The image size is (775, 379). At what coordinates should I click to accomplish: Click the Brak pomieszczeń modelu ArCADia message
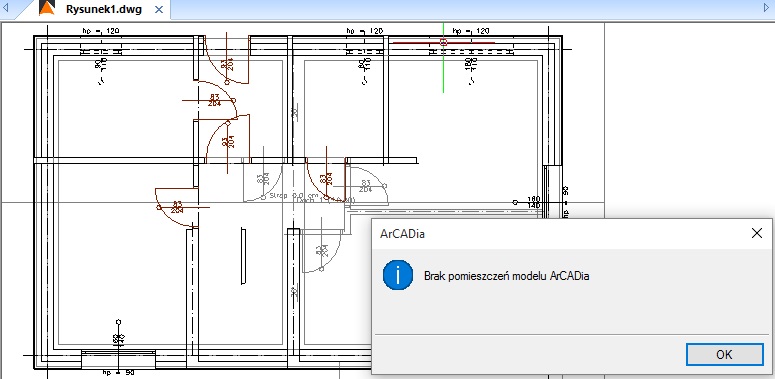(507, 276)
